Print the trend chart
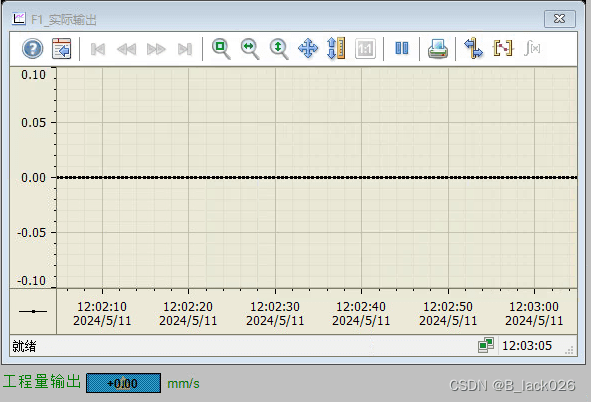 (438, 49)
